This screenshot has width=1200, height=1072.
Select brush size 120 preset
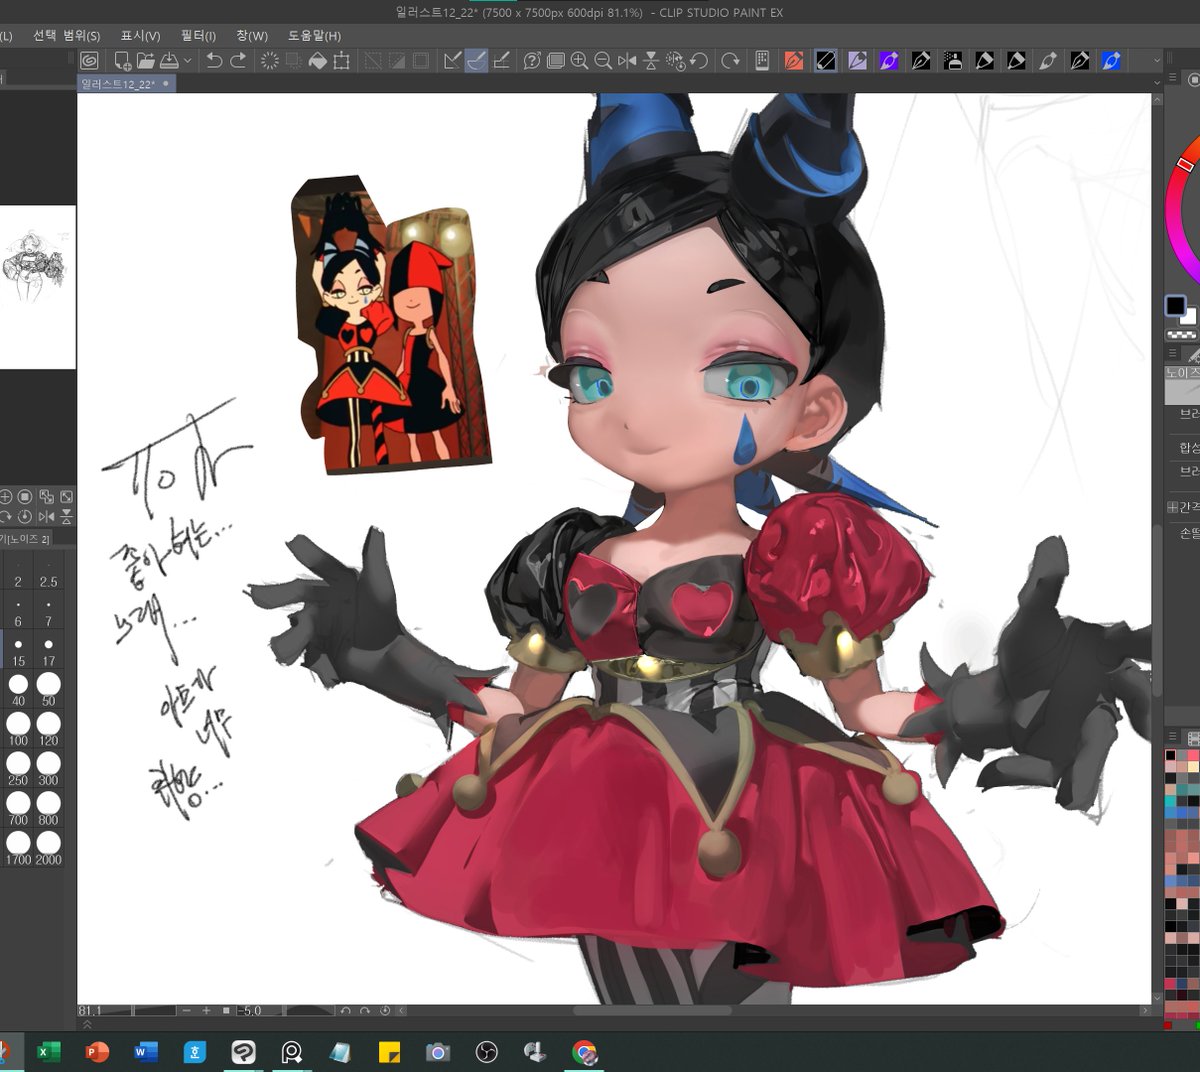pyautogui.click(x=48, y=730)
